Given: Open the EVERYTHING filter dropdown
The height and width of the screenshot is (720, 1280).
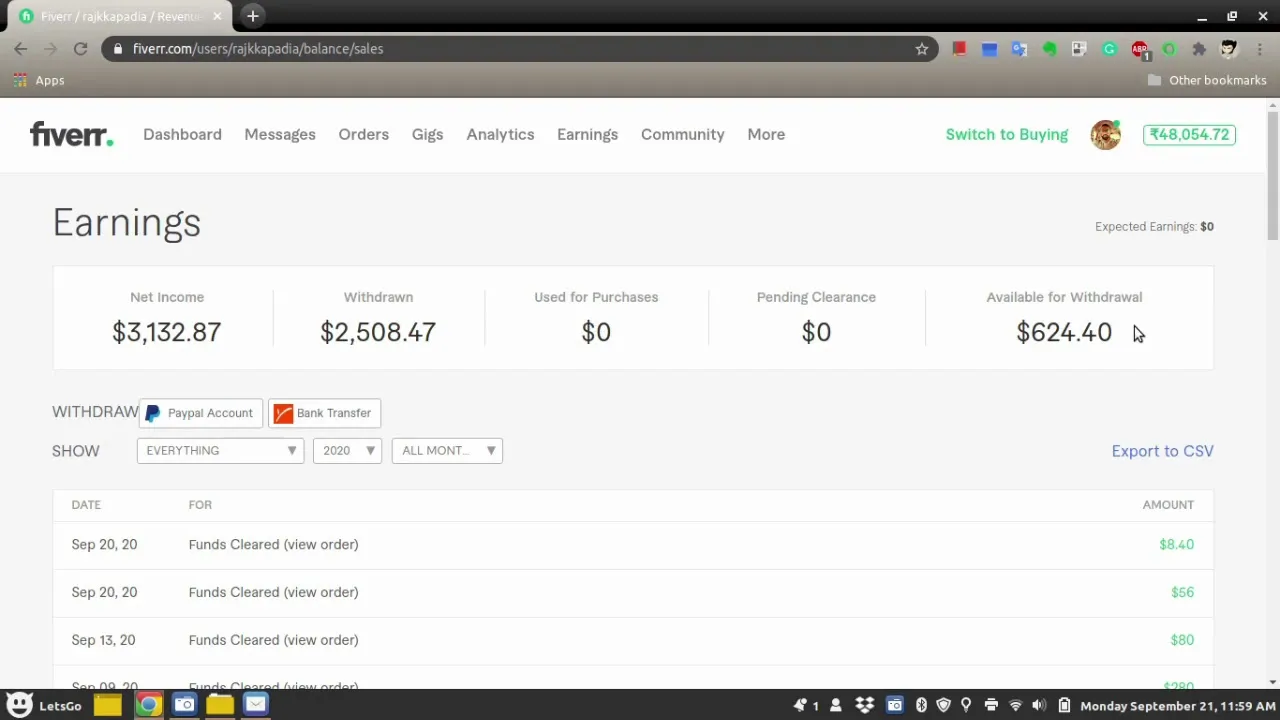Looking at the screenshot, I should pyautogui.click(x=220, y=451).
